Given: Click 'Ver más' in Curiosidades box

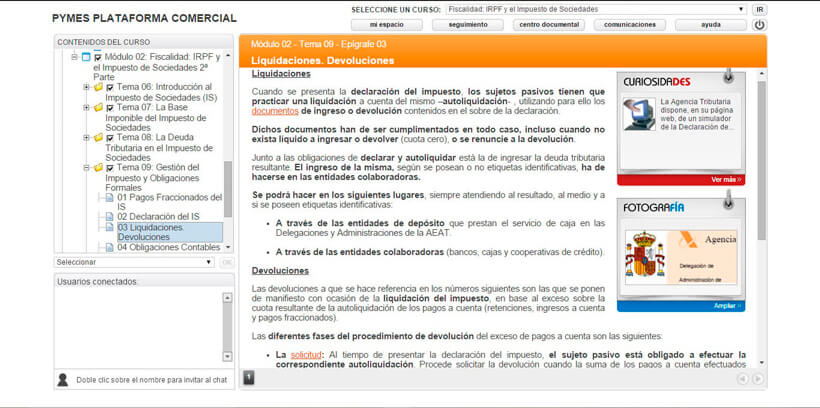Looking at the screenshot, I should click(726, 179).
